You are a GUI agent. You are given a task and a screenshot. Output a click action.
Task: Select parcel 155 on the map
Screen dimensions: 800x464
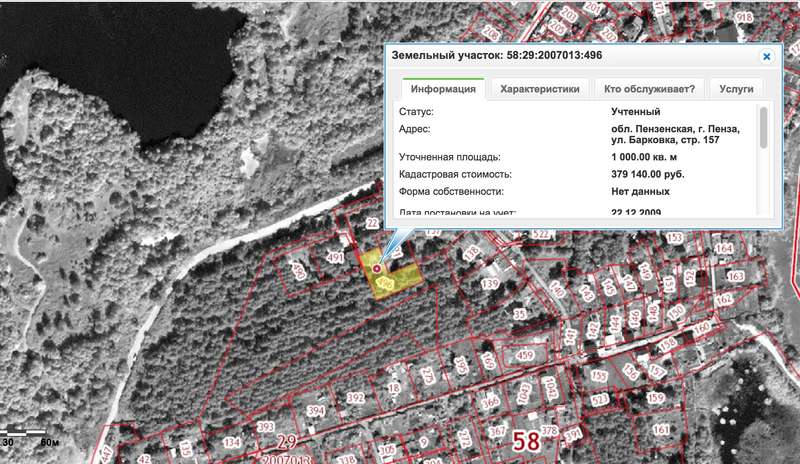coord(599,376)
